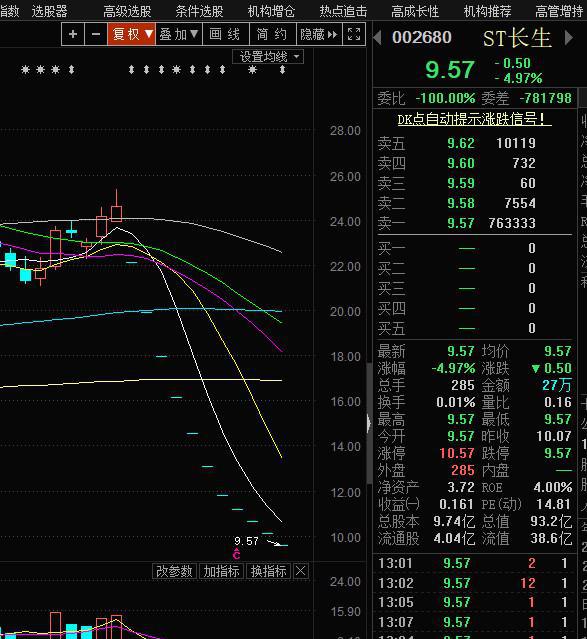Open the 机构增仓 tab
Screen dimensions: 587x639
(x=271, y=11)
